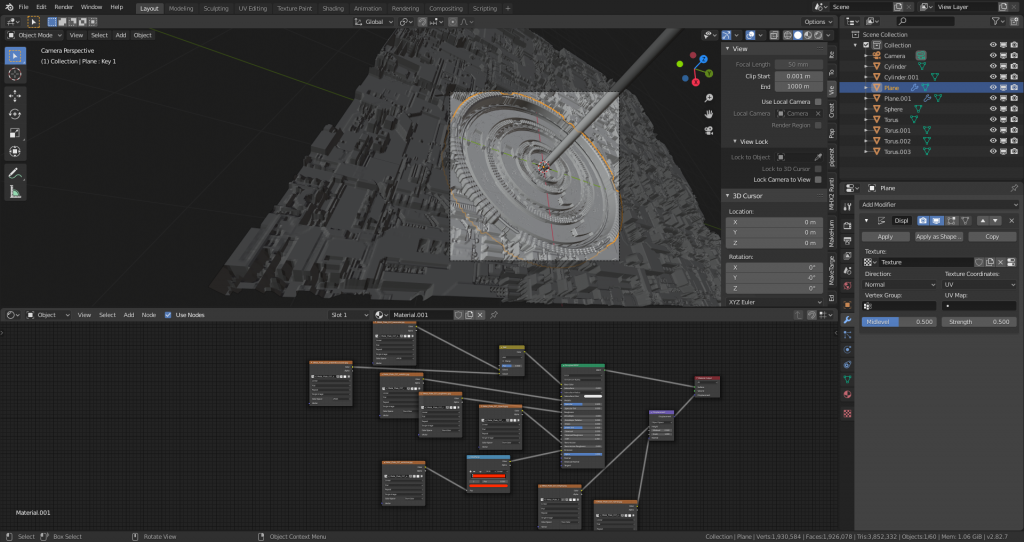Viewport: 1024px width, 542px height.
Task: Select Plane.001 in the outliner
Action: tap(897, 99)
